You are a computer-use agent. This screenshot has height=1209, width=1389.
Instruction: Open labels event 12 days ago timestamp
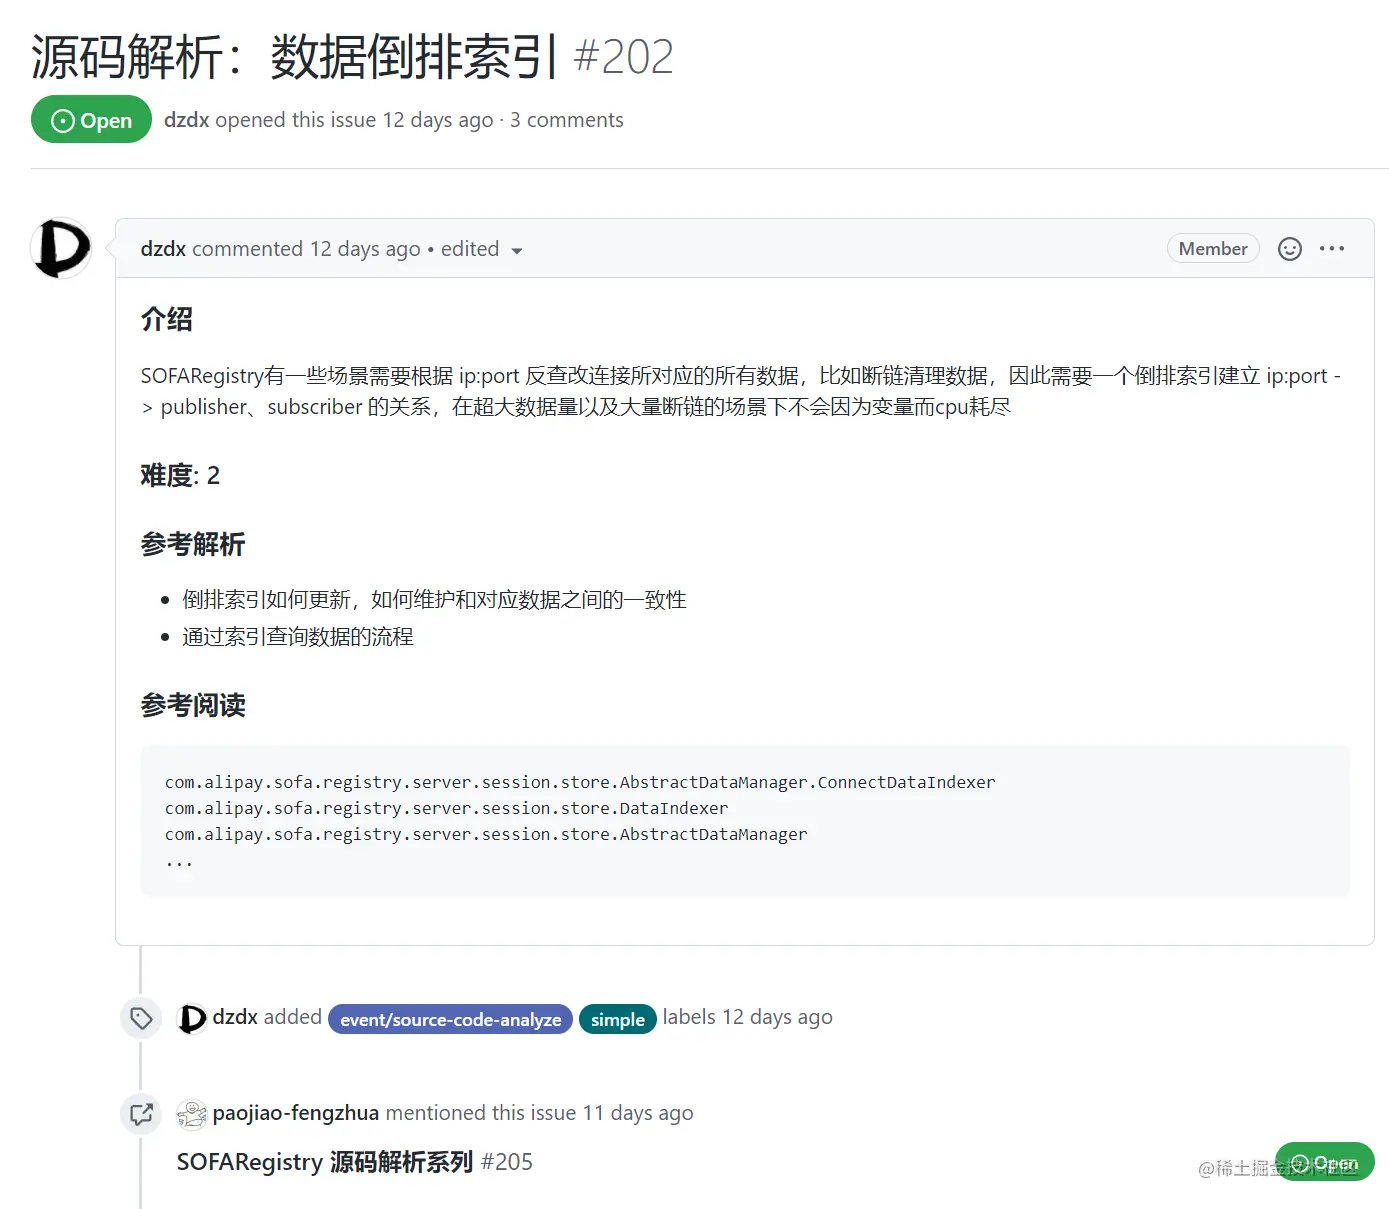tap(777, 1017)
